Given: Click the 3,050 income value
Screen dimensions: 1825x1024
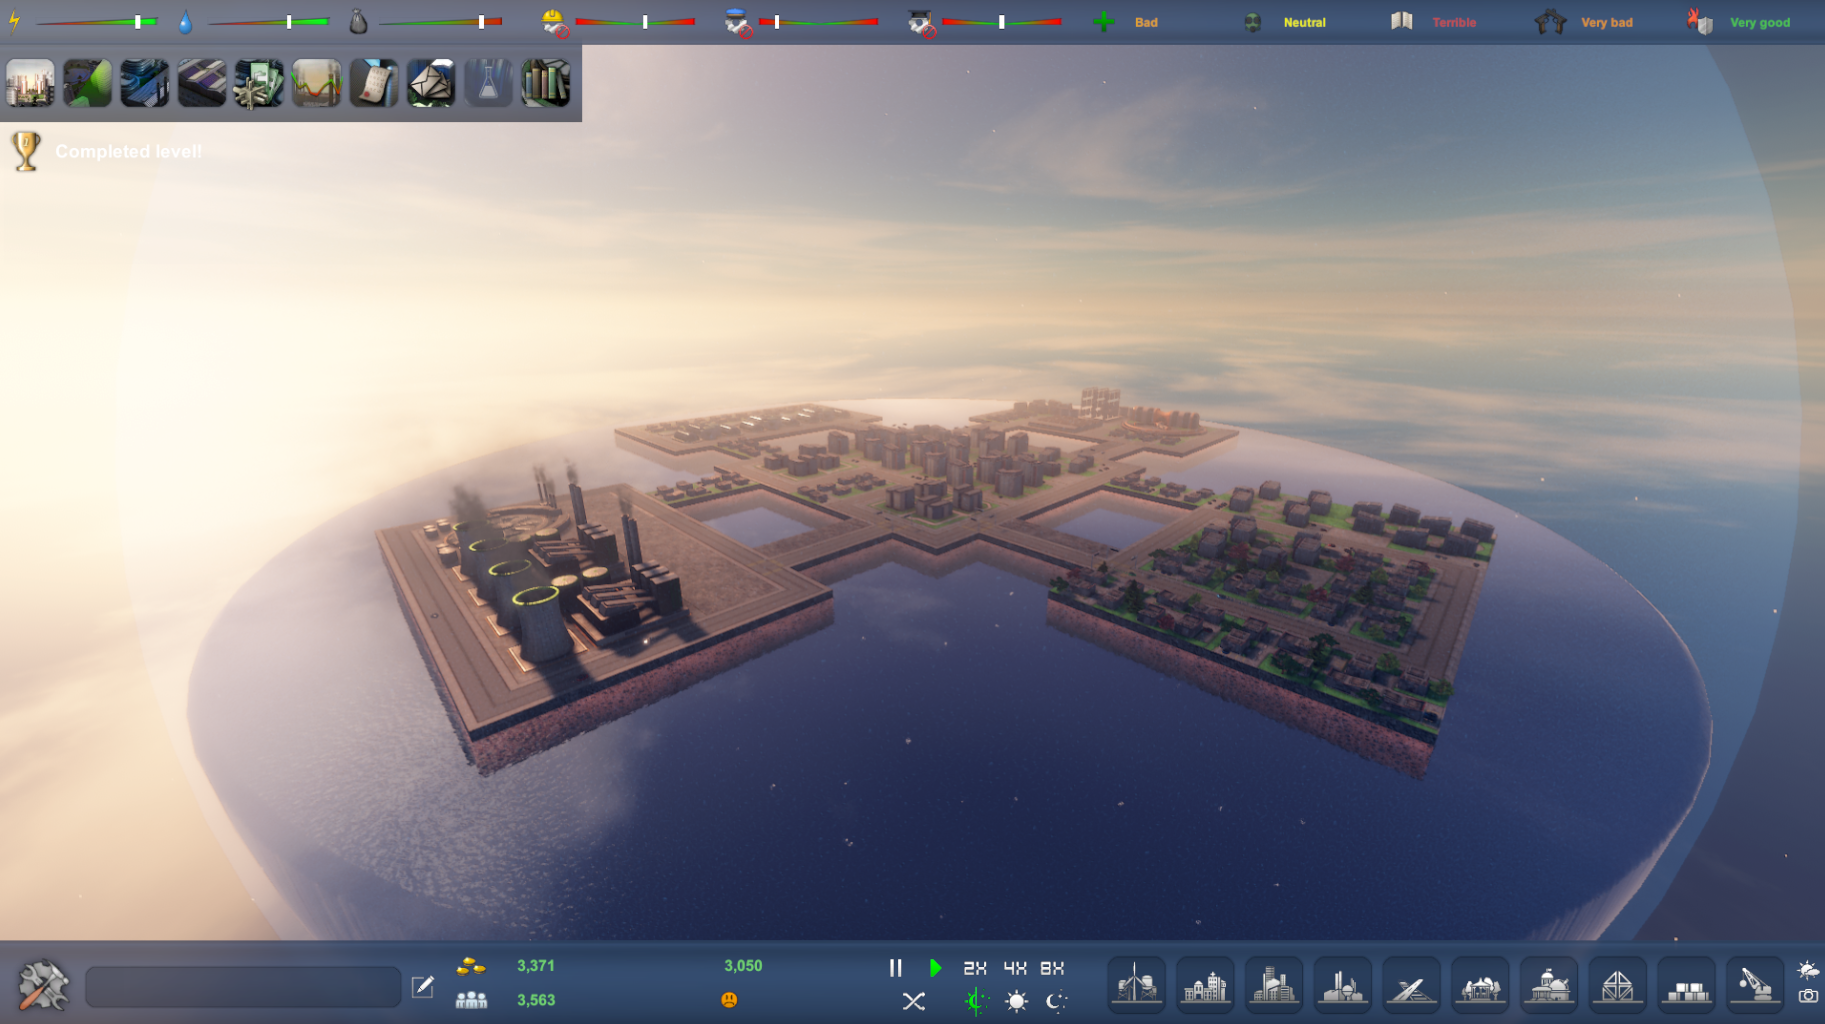Looking at the screenshot, I should [743, 966].
